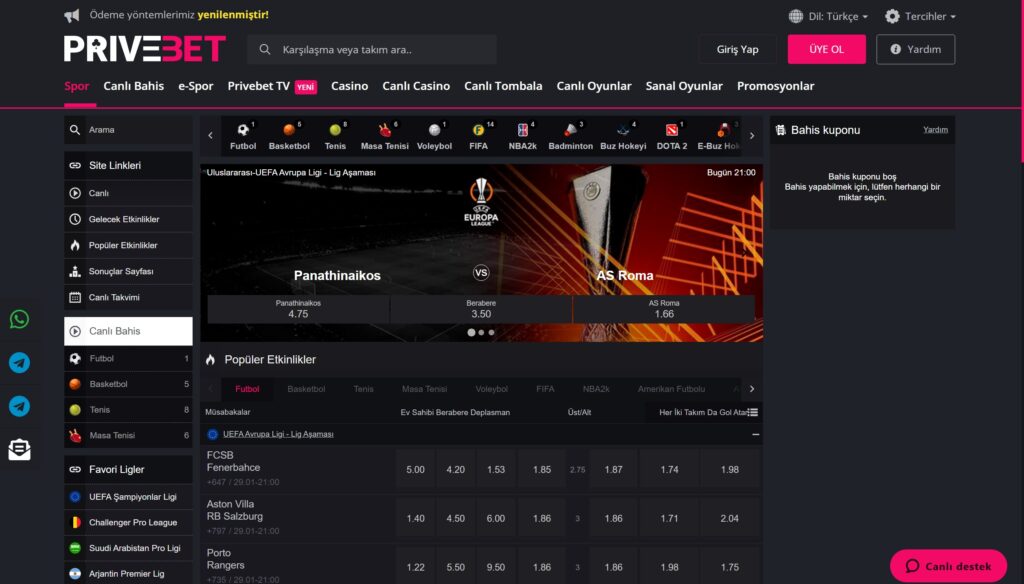
Task: Select Tenis in the sports carousel
Action: pos(335,136)
